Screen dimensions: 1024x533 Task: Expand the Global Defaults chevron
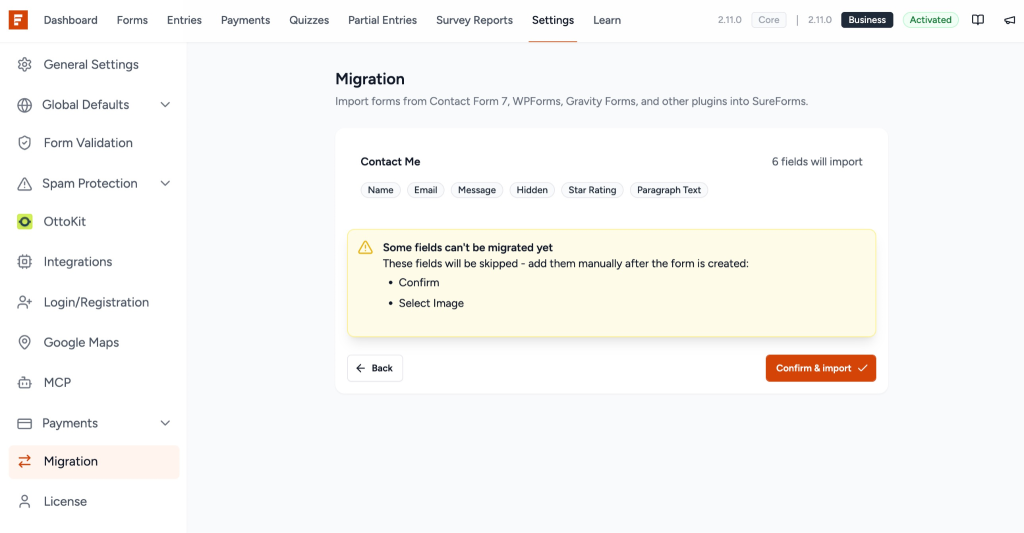(165, 105)
